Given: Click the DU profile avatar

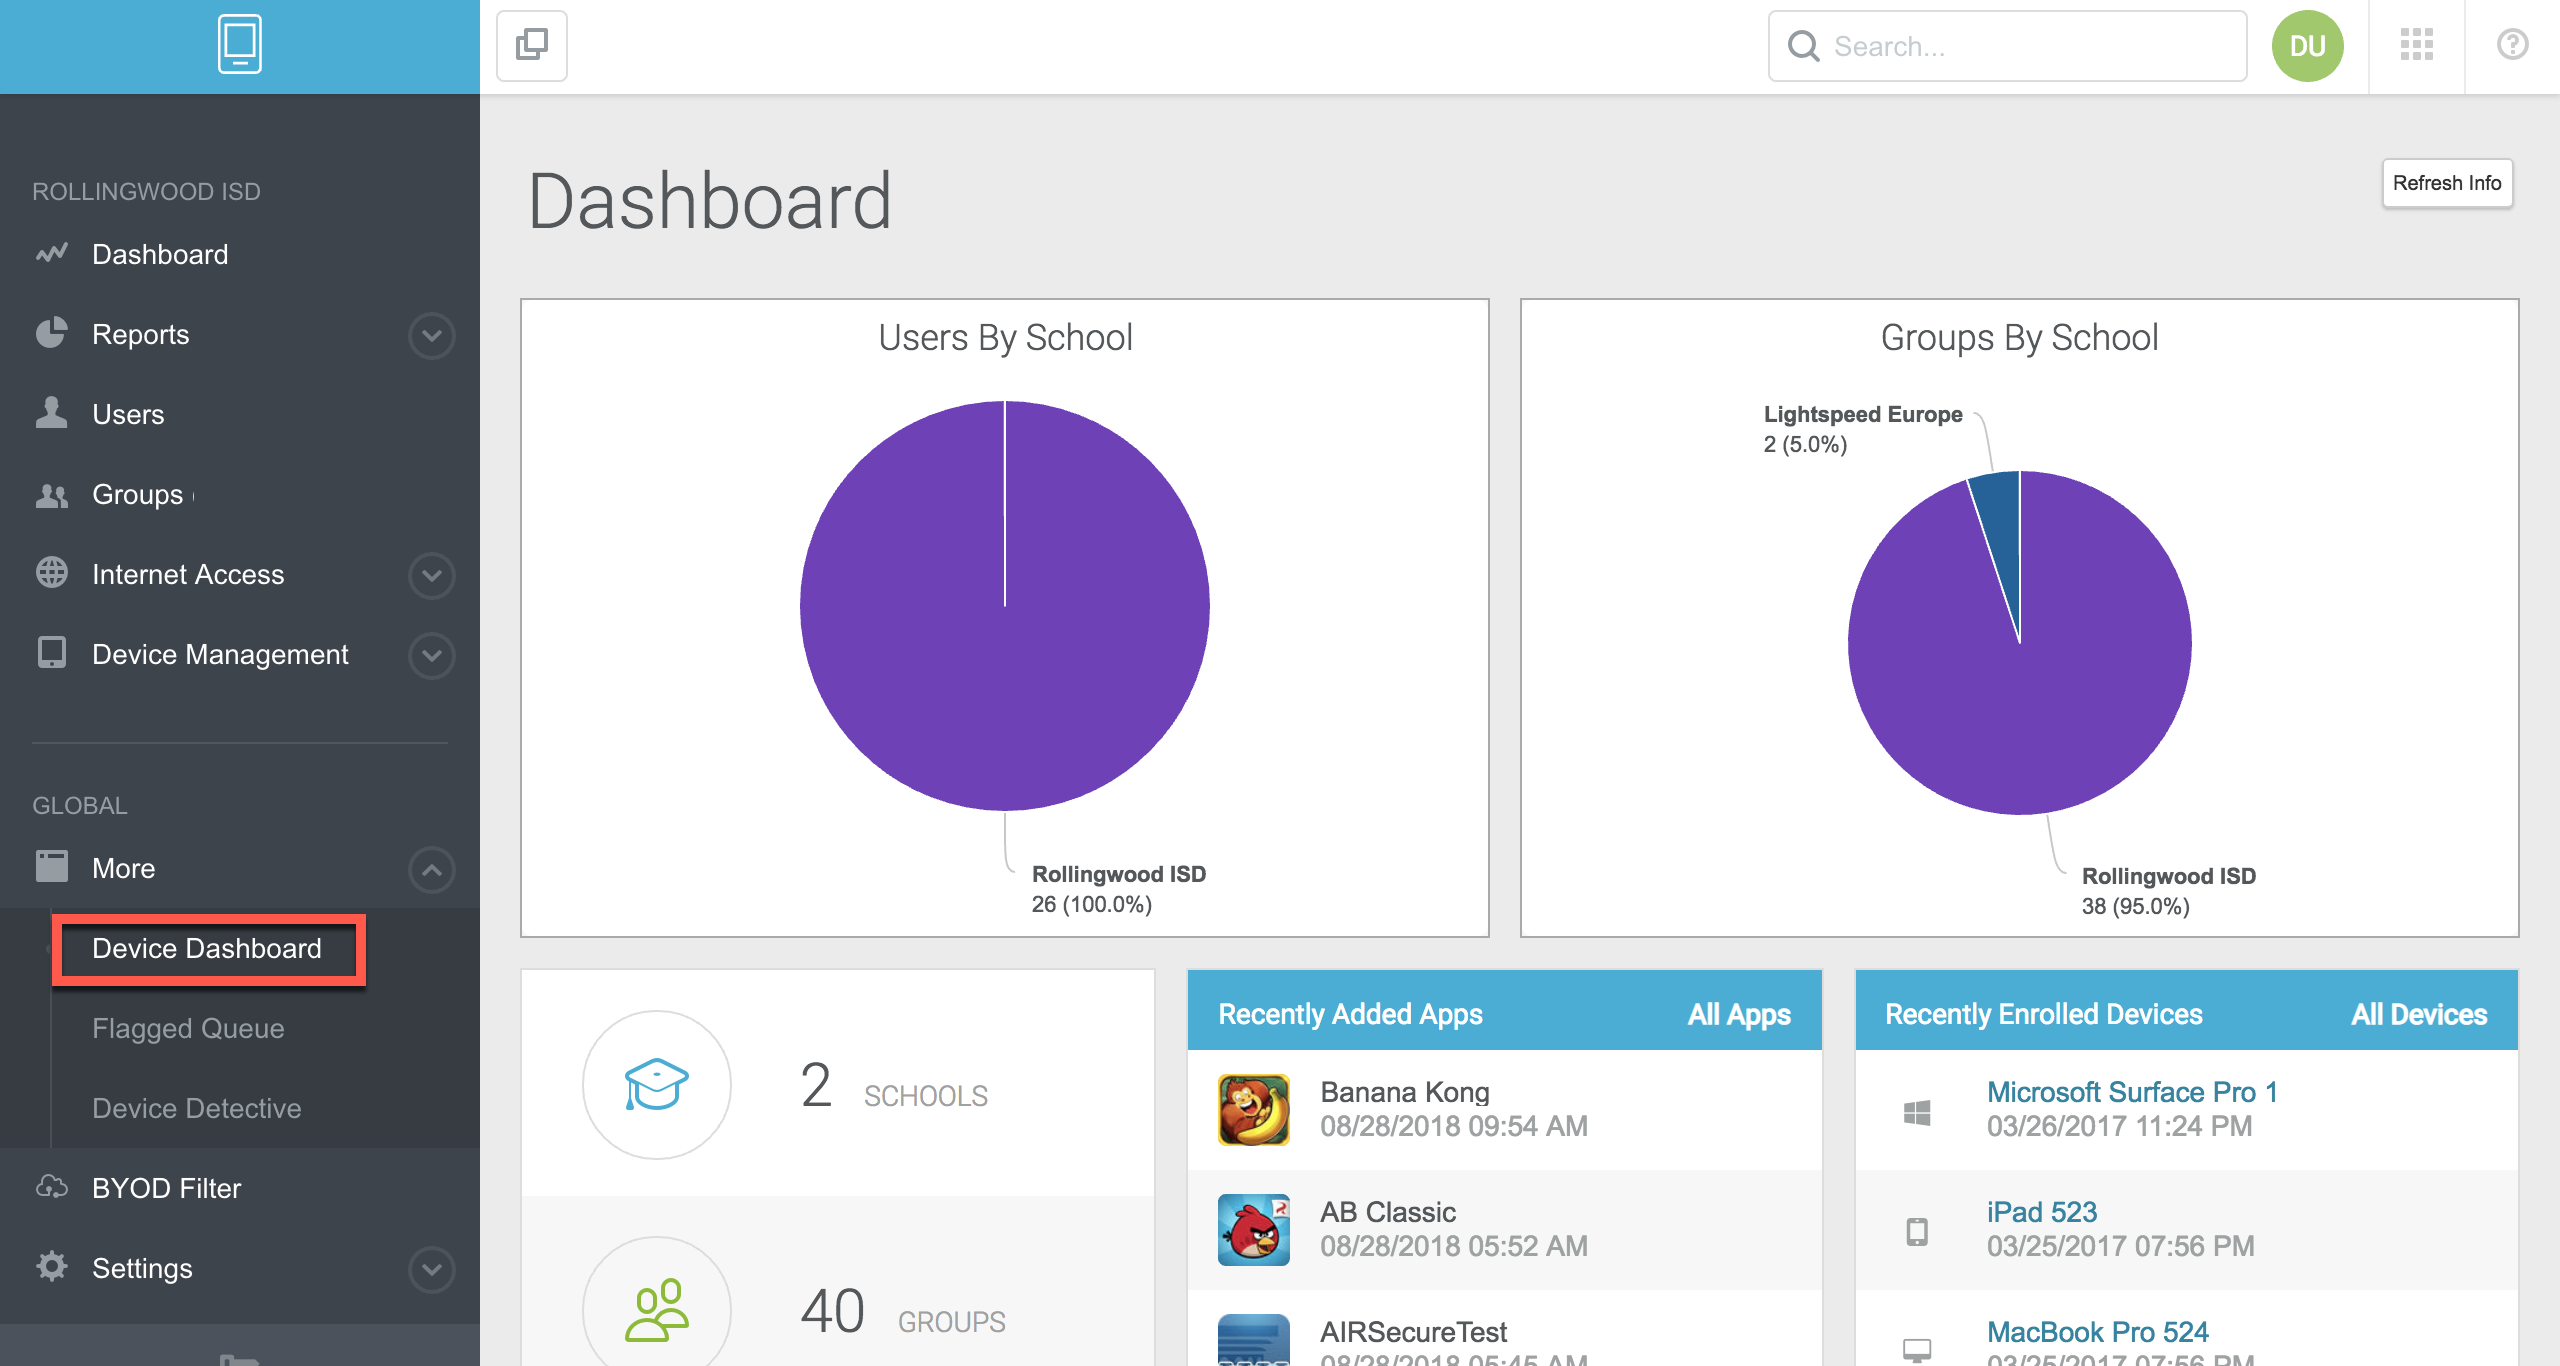Looking at the screenshot, I should 2306,45.
